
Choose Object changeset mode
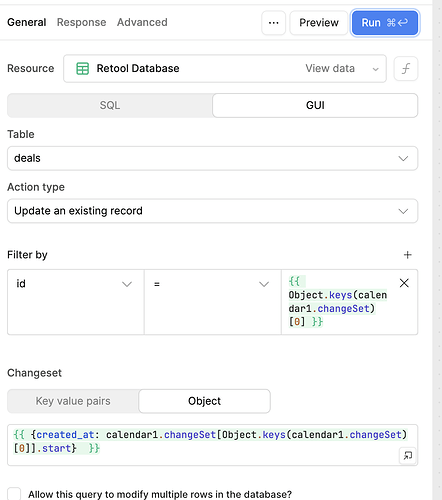(204, 401)
